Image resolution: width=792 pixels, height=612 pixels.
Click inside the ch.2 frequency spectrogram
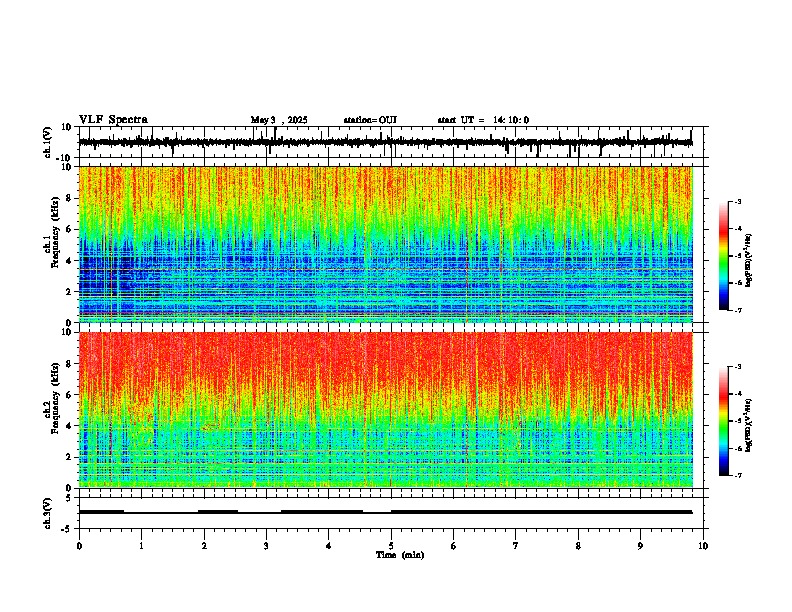(386, 410)
